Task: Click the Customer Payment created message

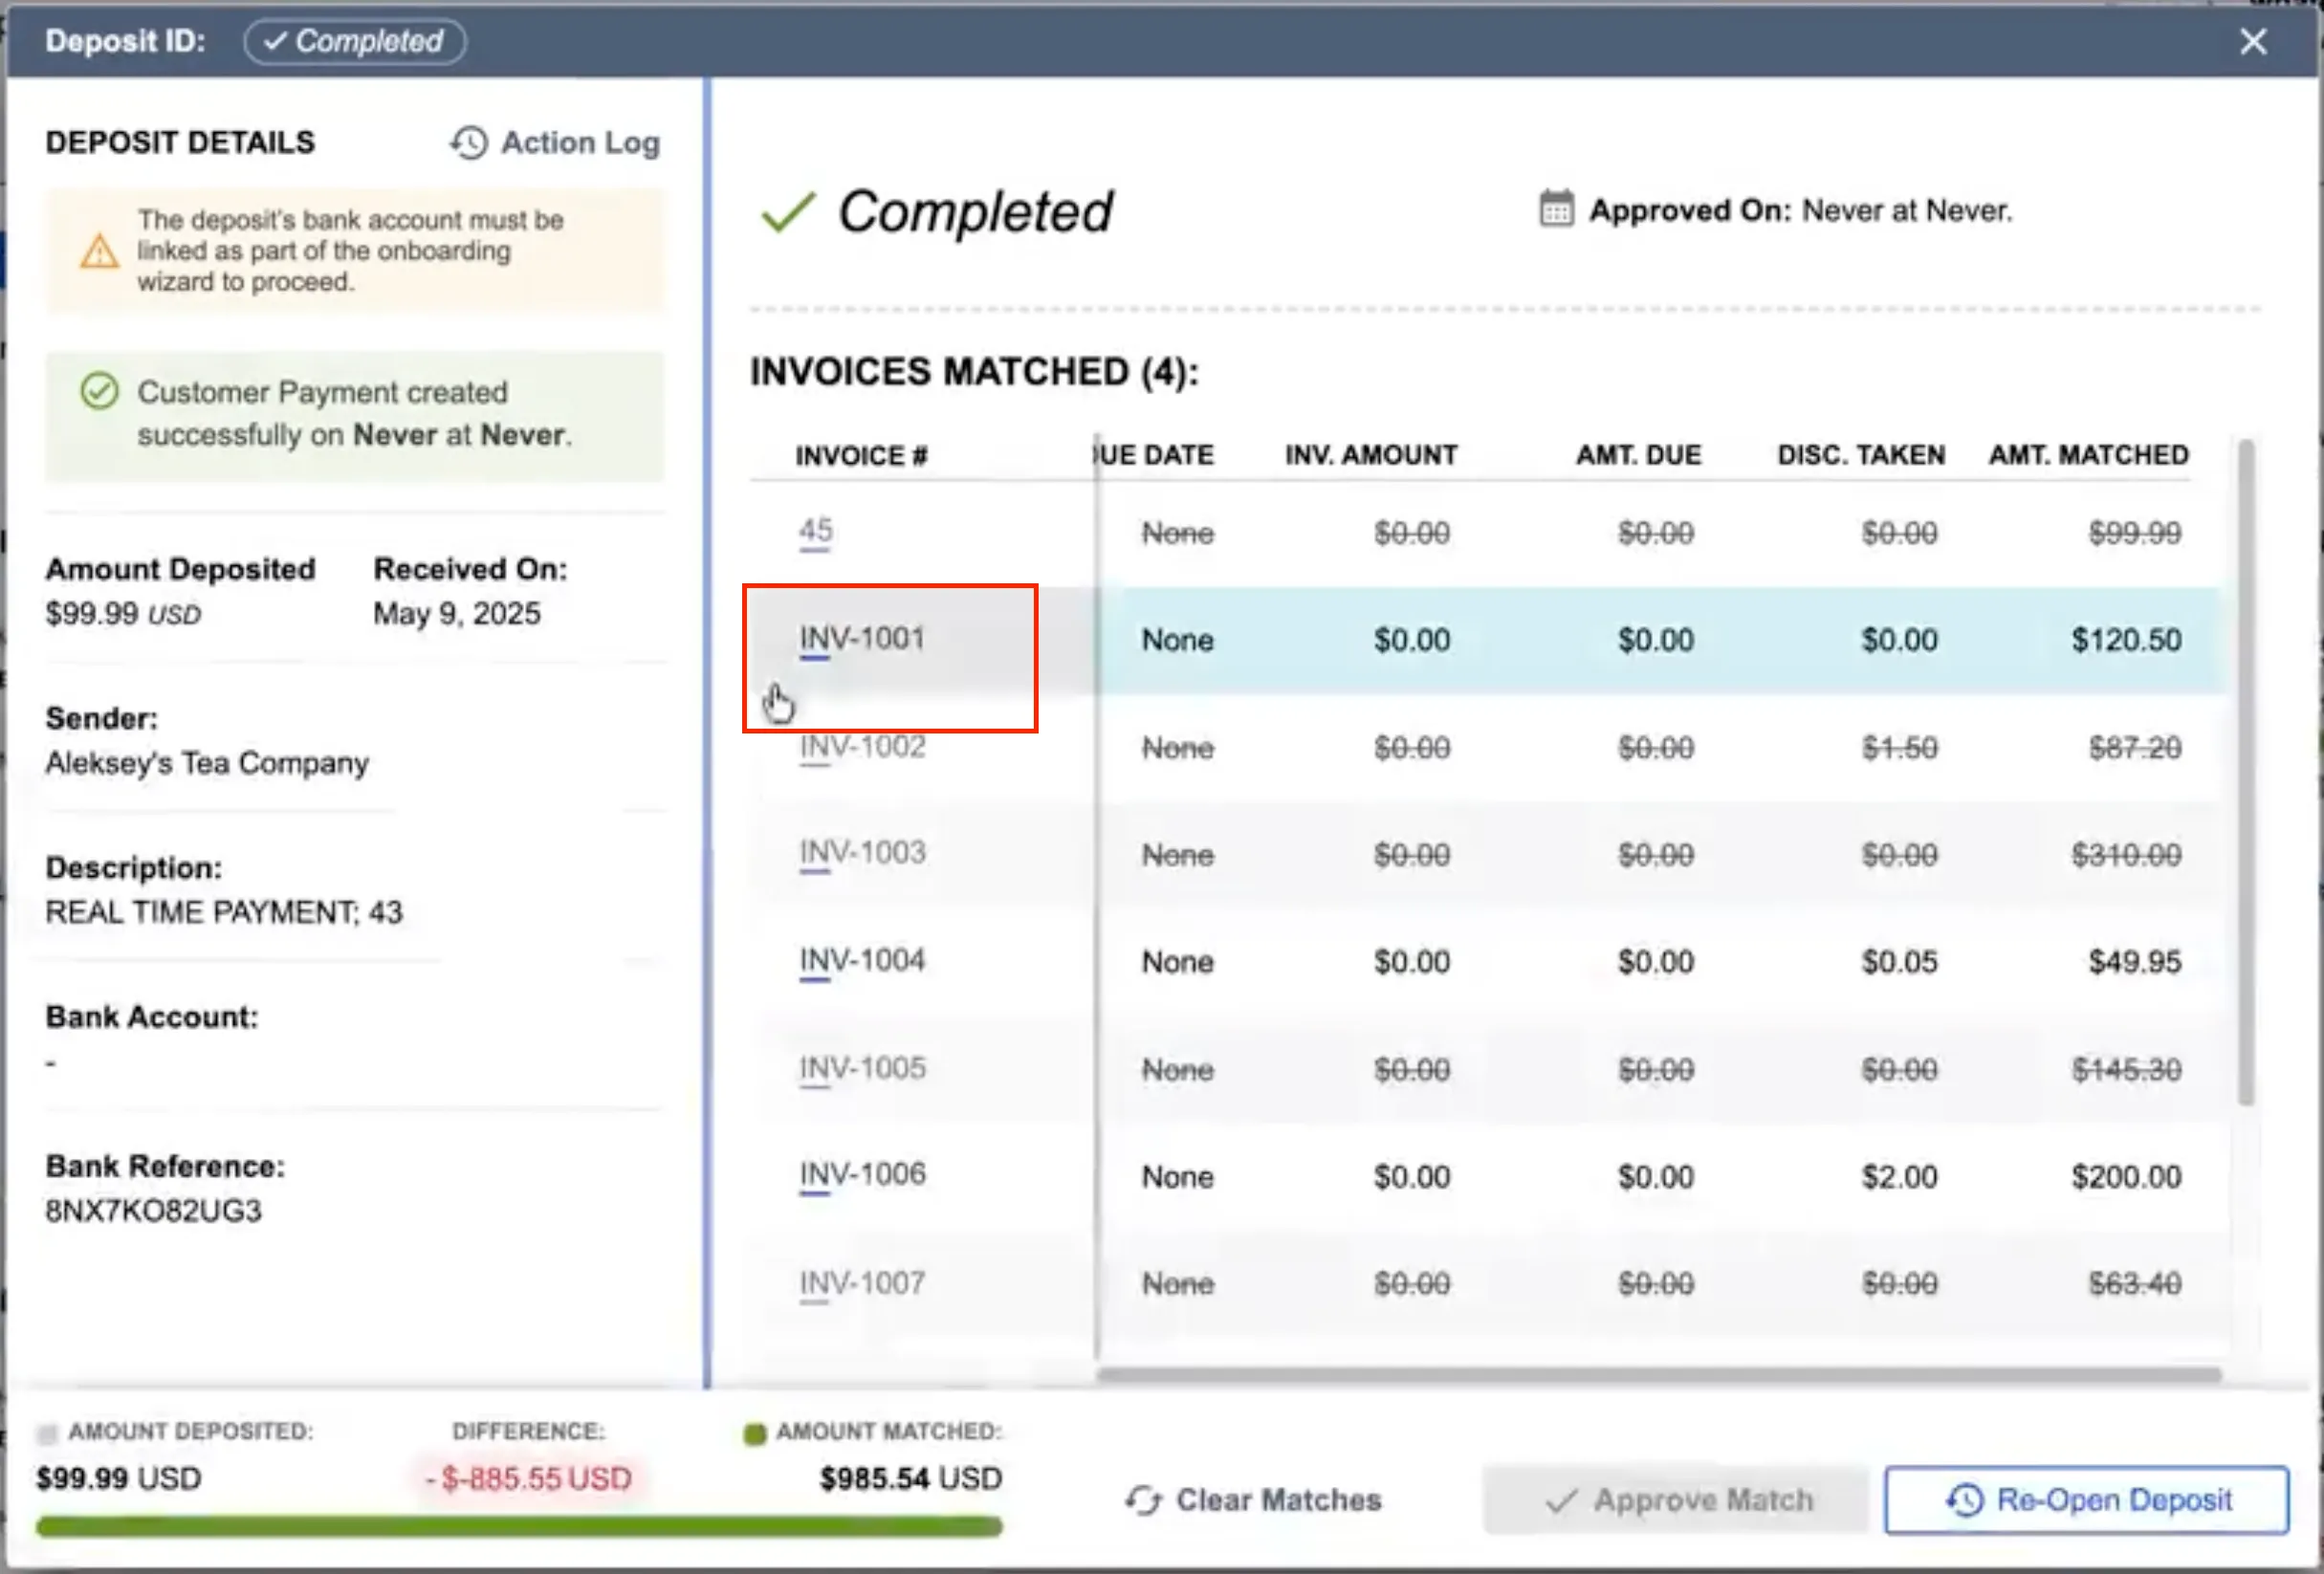Action: click(354, 415)
